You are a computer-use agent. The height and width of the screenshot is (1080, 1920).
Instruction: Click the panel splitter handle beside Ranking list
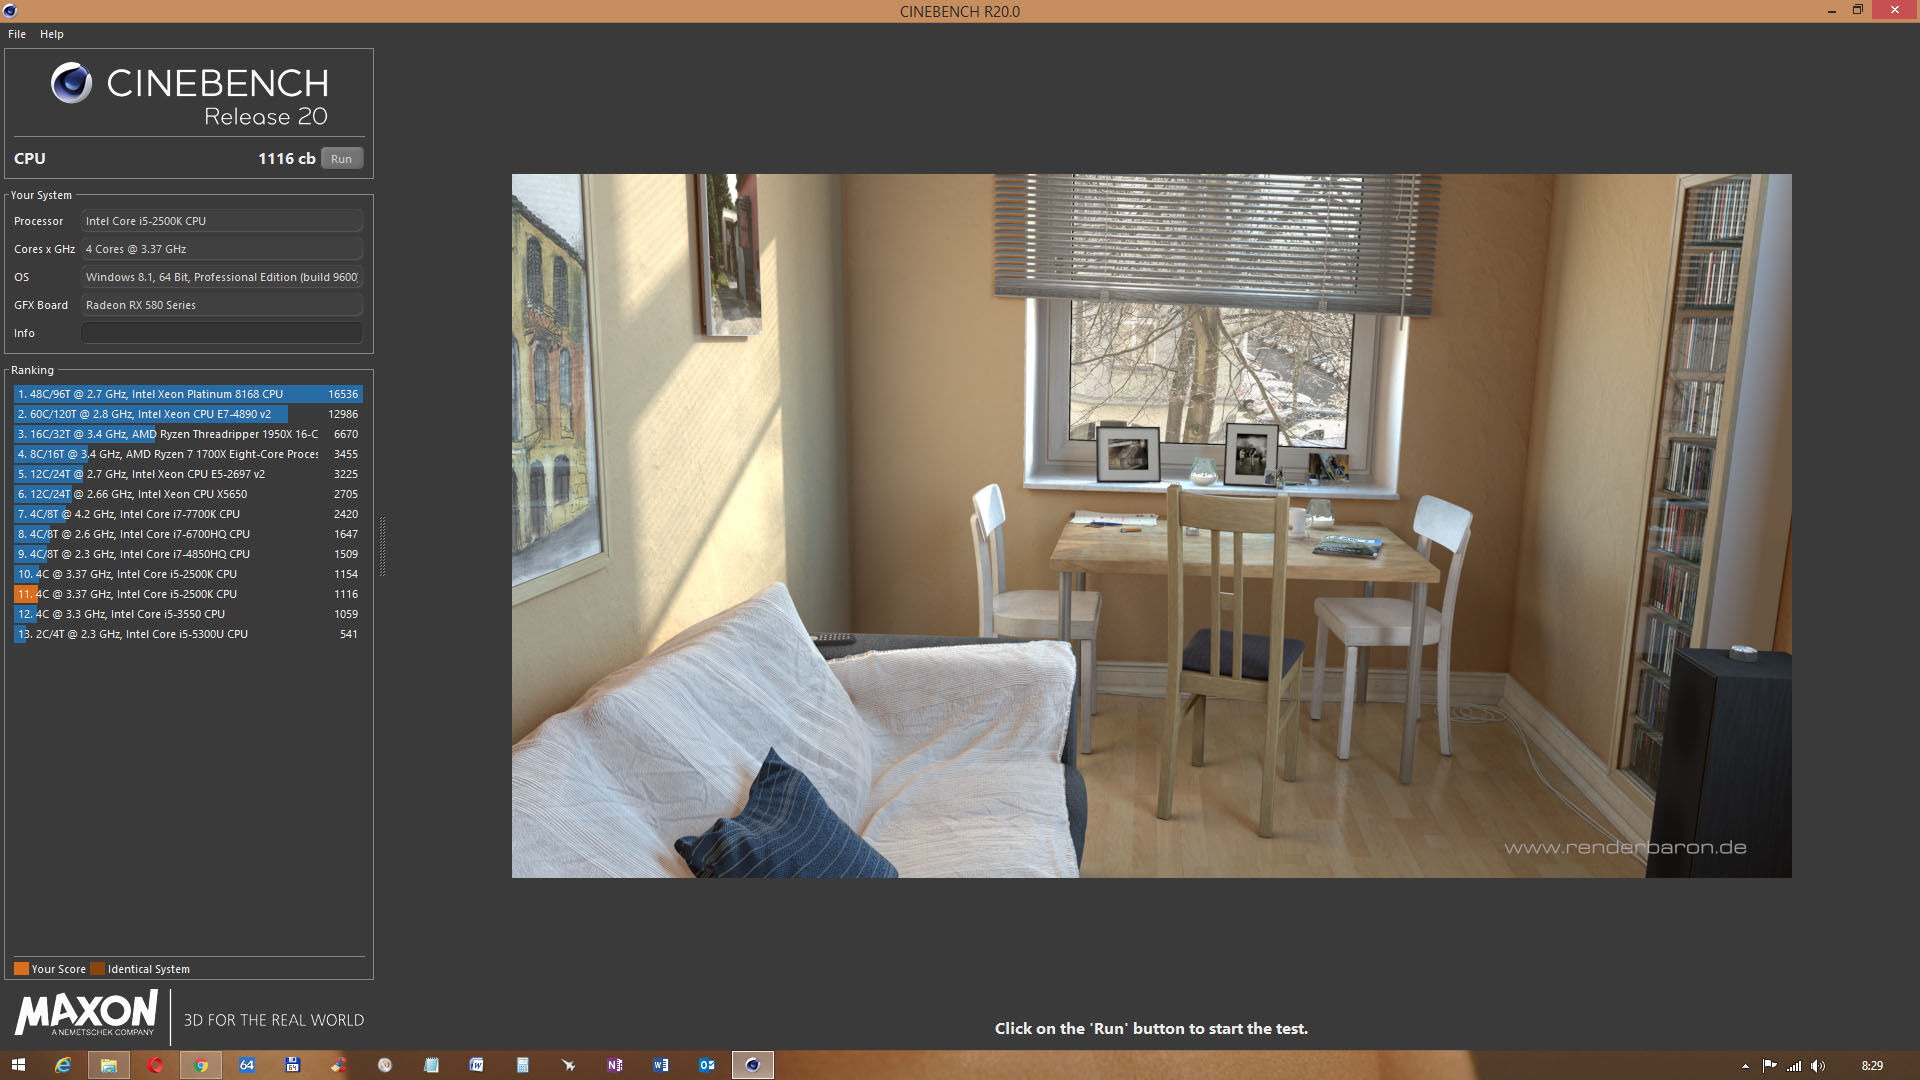tap(382, 546)
